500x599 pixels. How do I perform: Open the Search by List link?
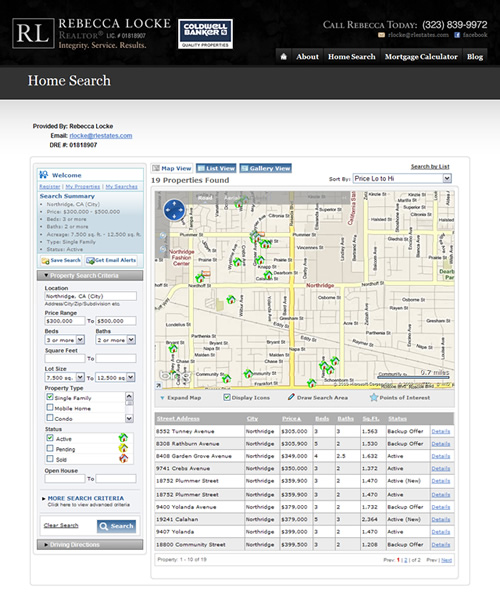(430, 167)
